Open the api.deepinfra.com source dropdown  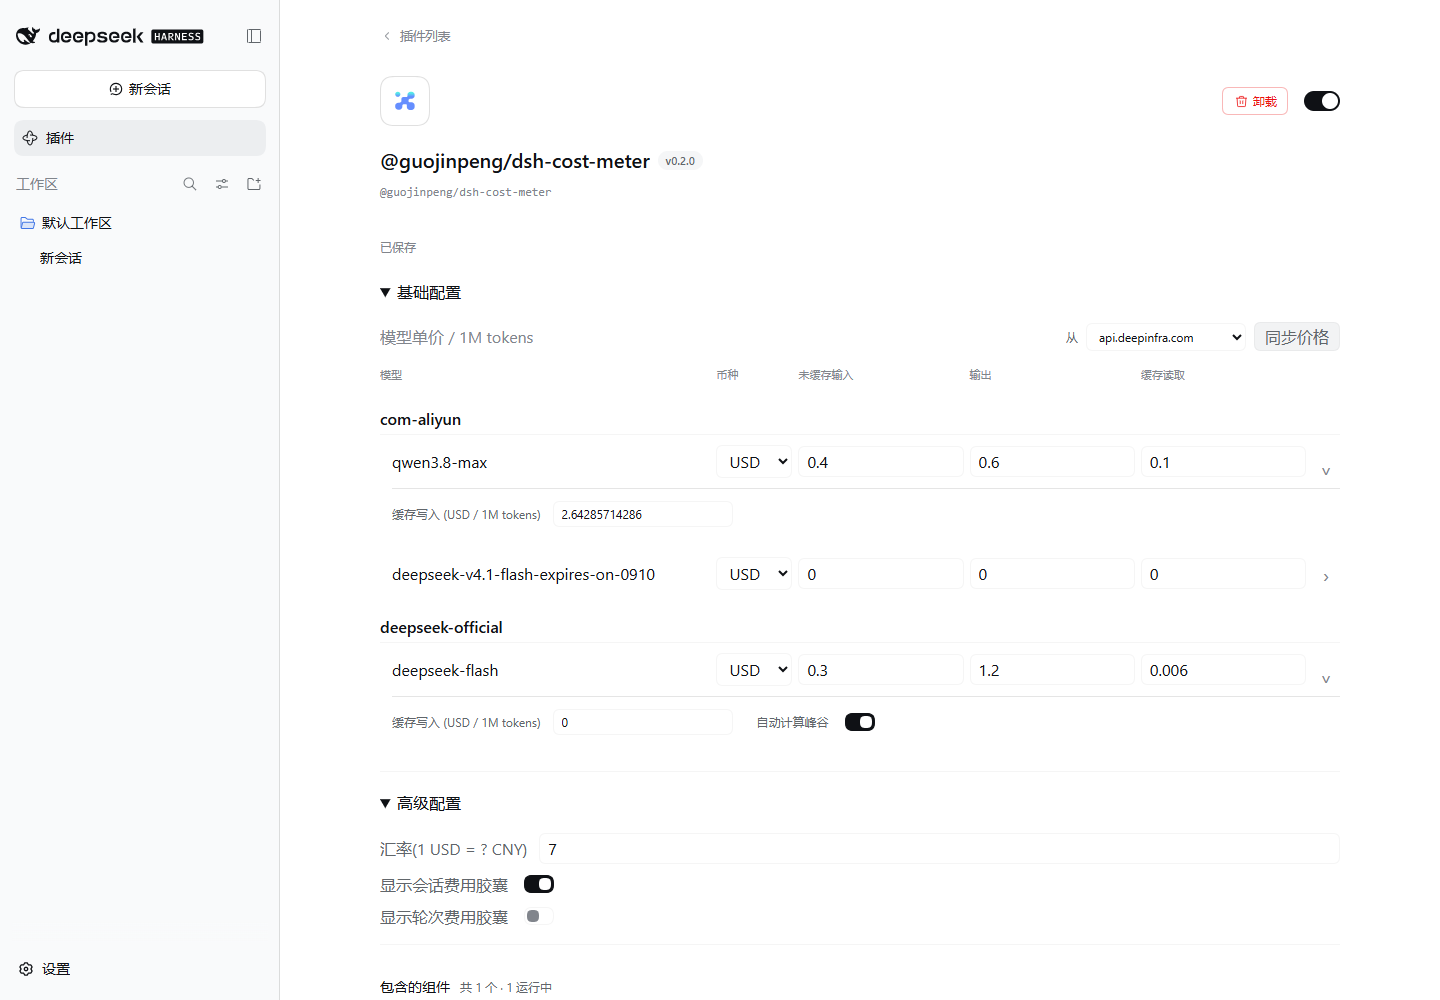point(1167,337)
